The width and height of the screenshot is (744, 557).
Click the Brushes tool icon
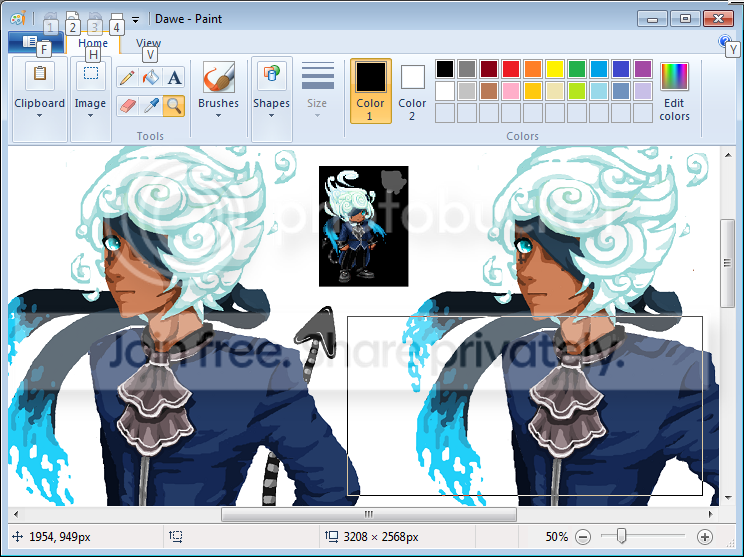218,78
